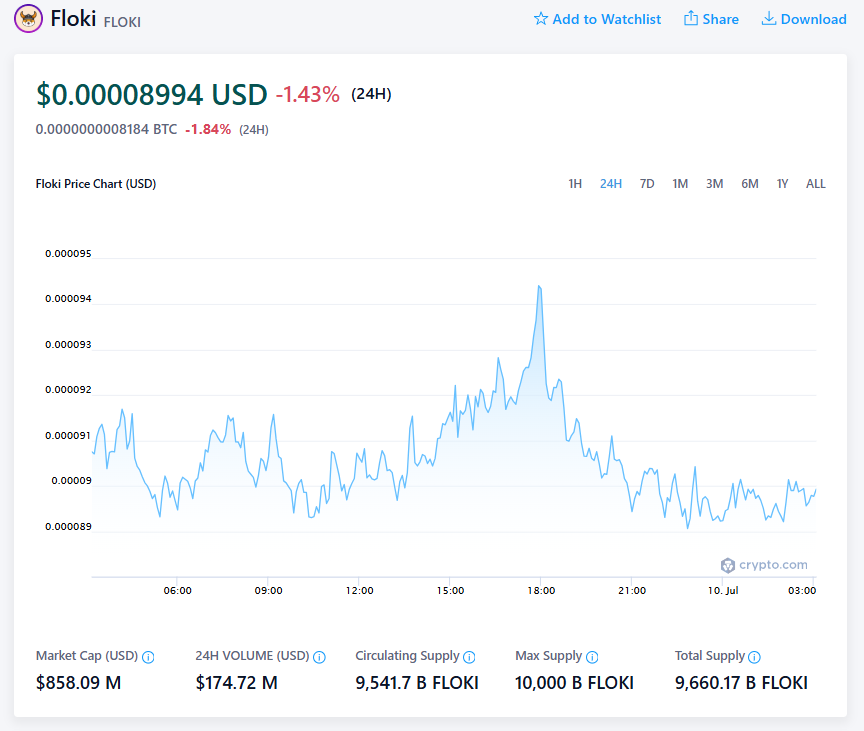This screenshot has width=864, height=731.
Task: Click the Max Supply label
Action: tap(549, 656)
